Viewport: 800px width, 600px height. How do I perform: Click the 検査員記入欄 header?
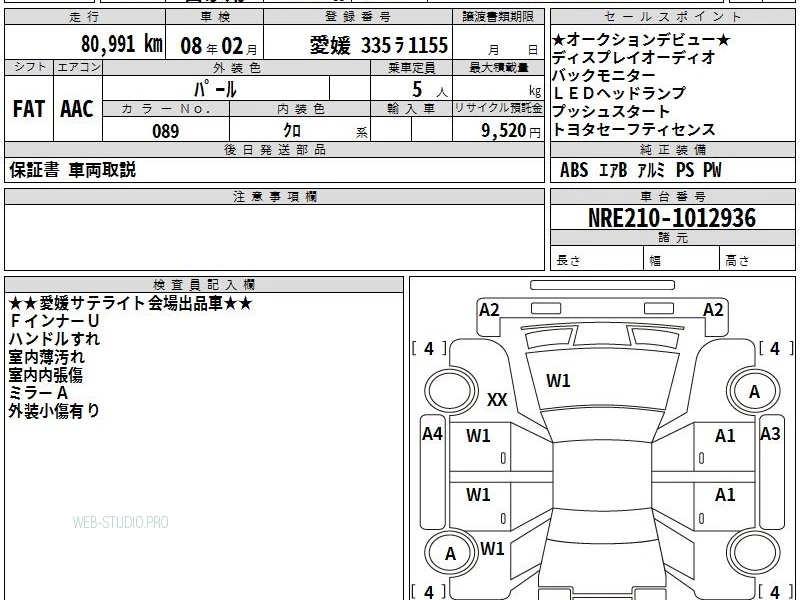204,285
